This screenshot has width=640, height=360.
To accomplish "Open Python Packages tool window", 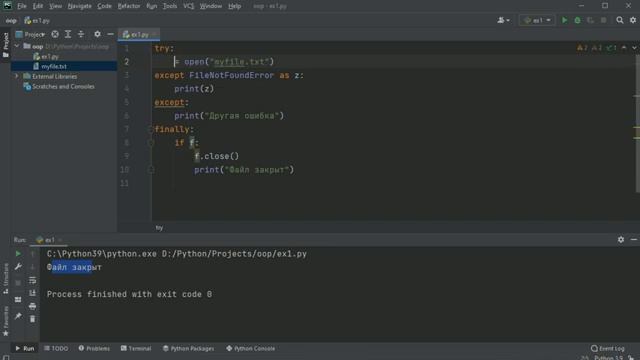I will pyautogui.click(x=188, y=348).
